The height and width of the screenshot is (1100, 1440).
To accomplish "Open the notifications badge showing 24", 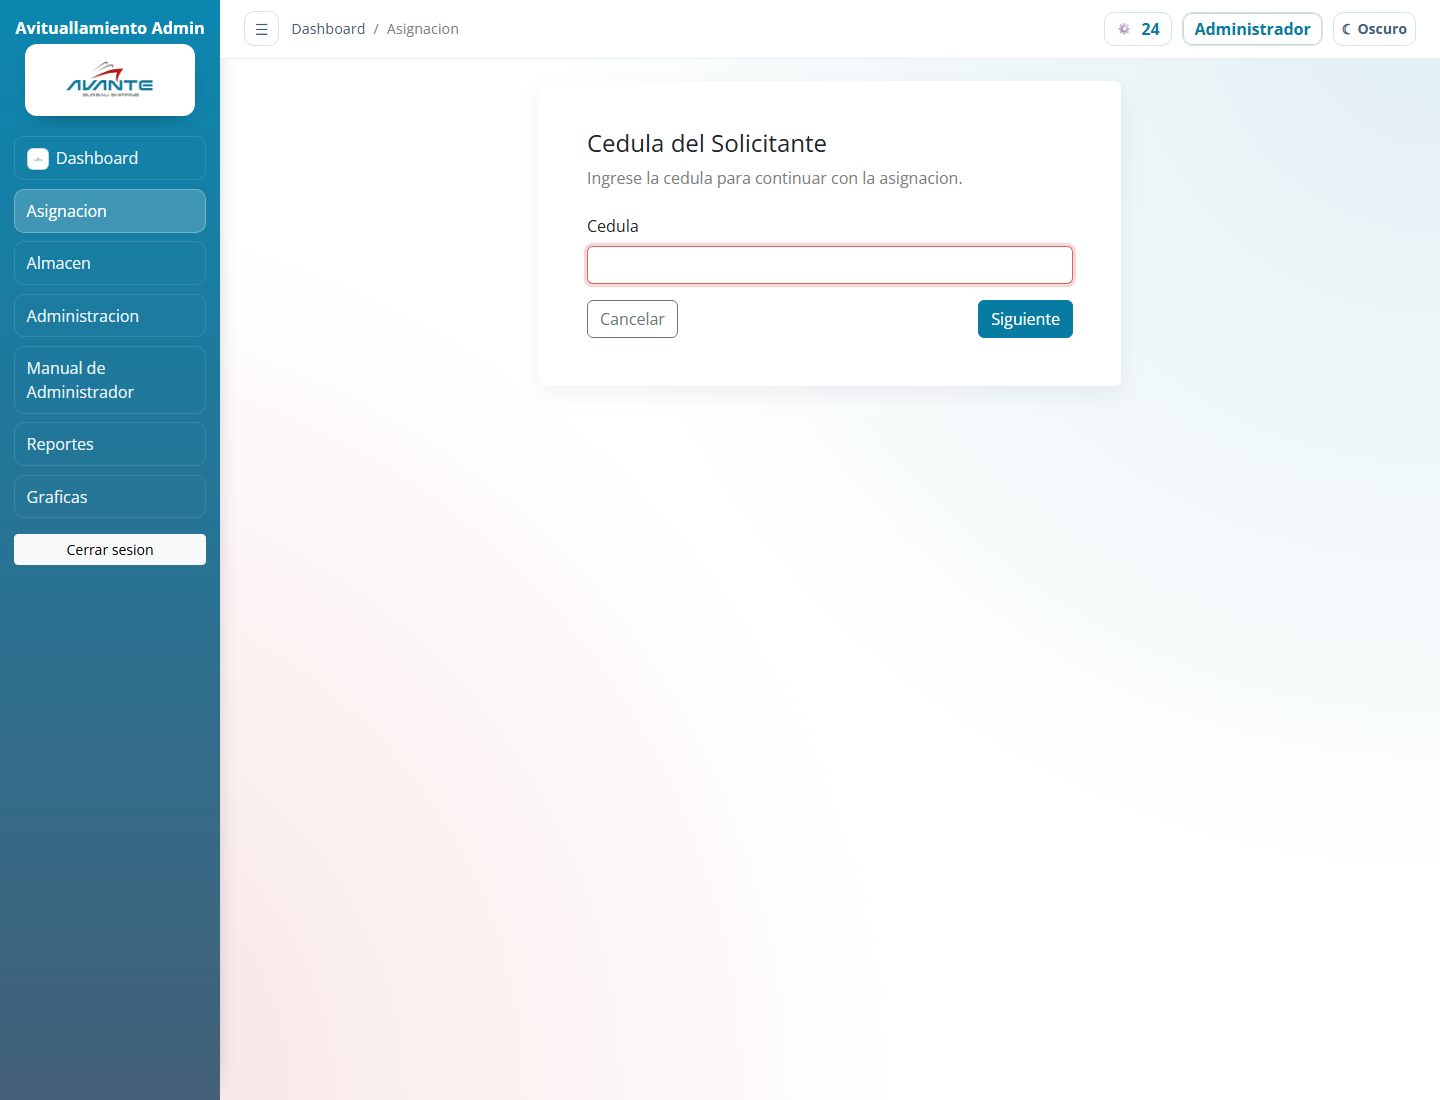I will [x=1137, y=29].
